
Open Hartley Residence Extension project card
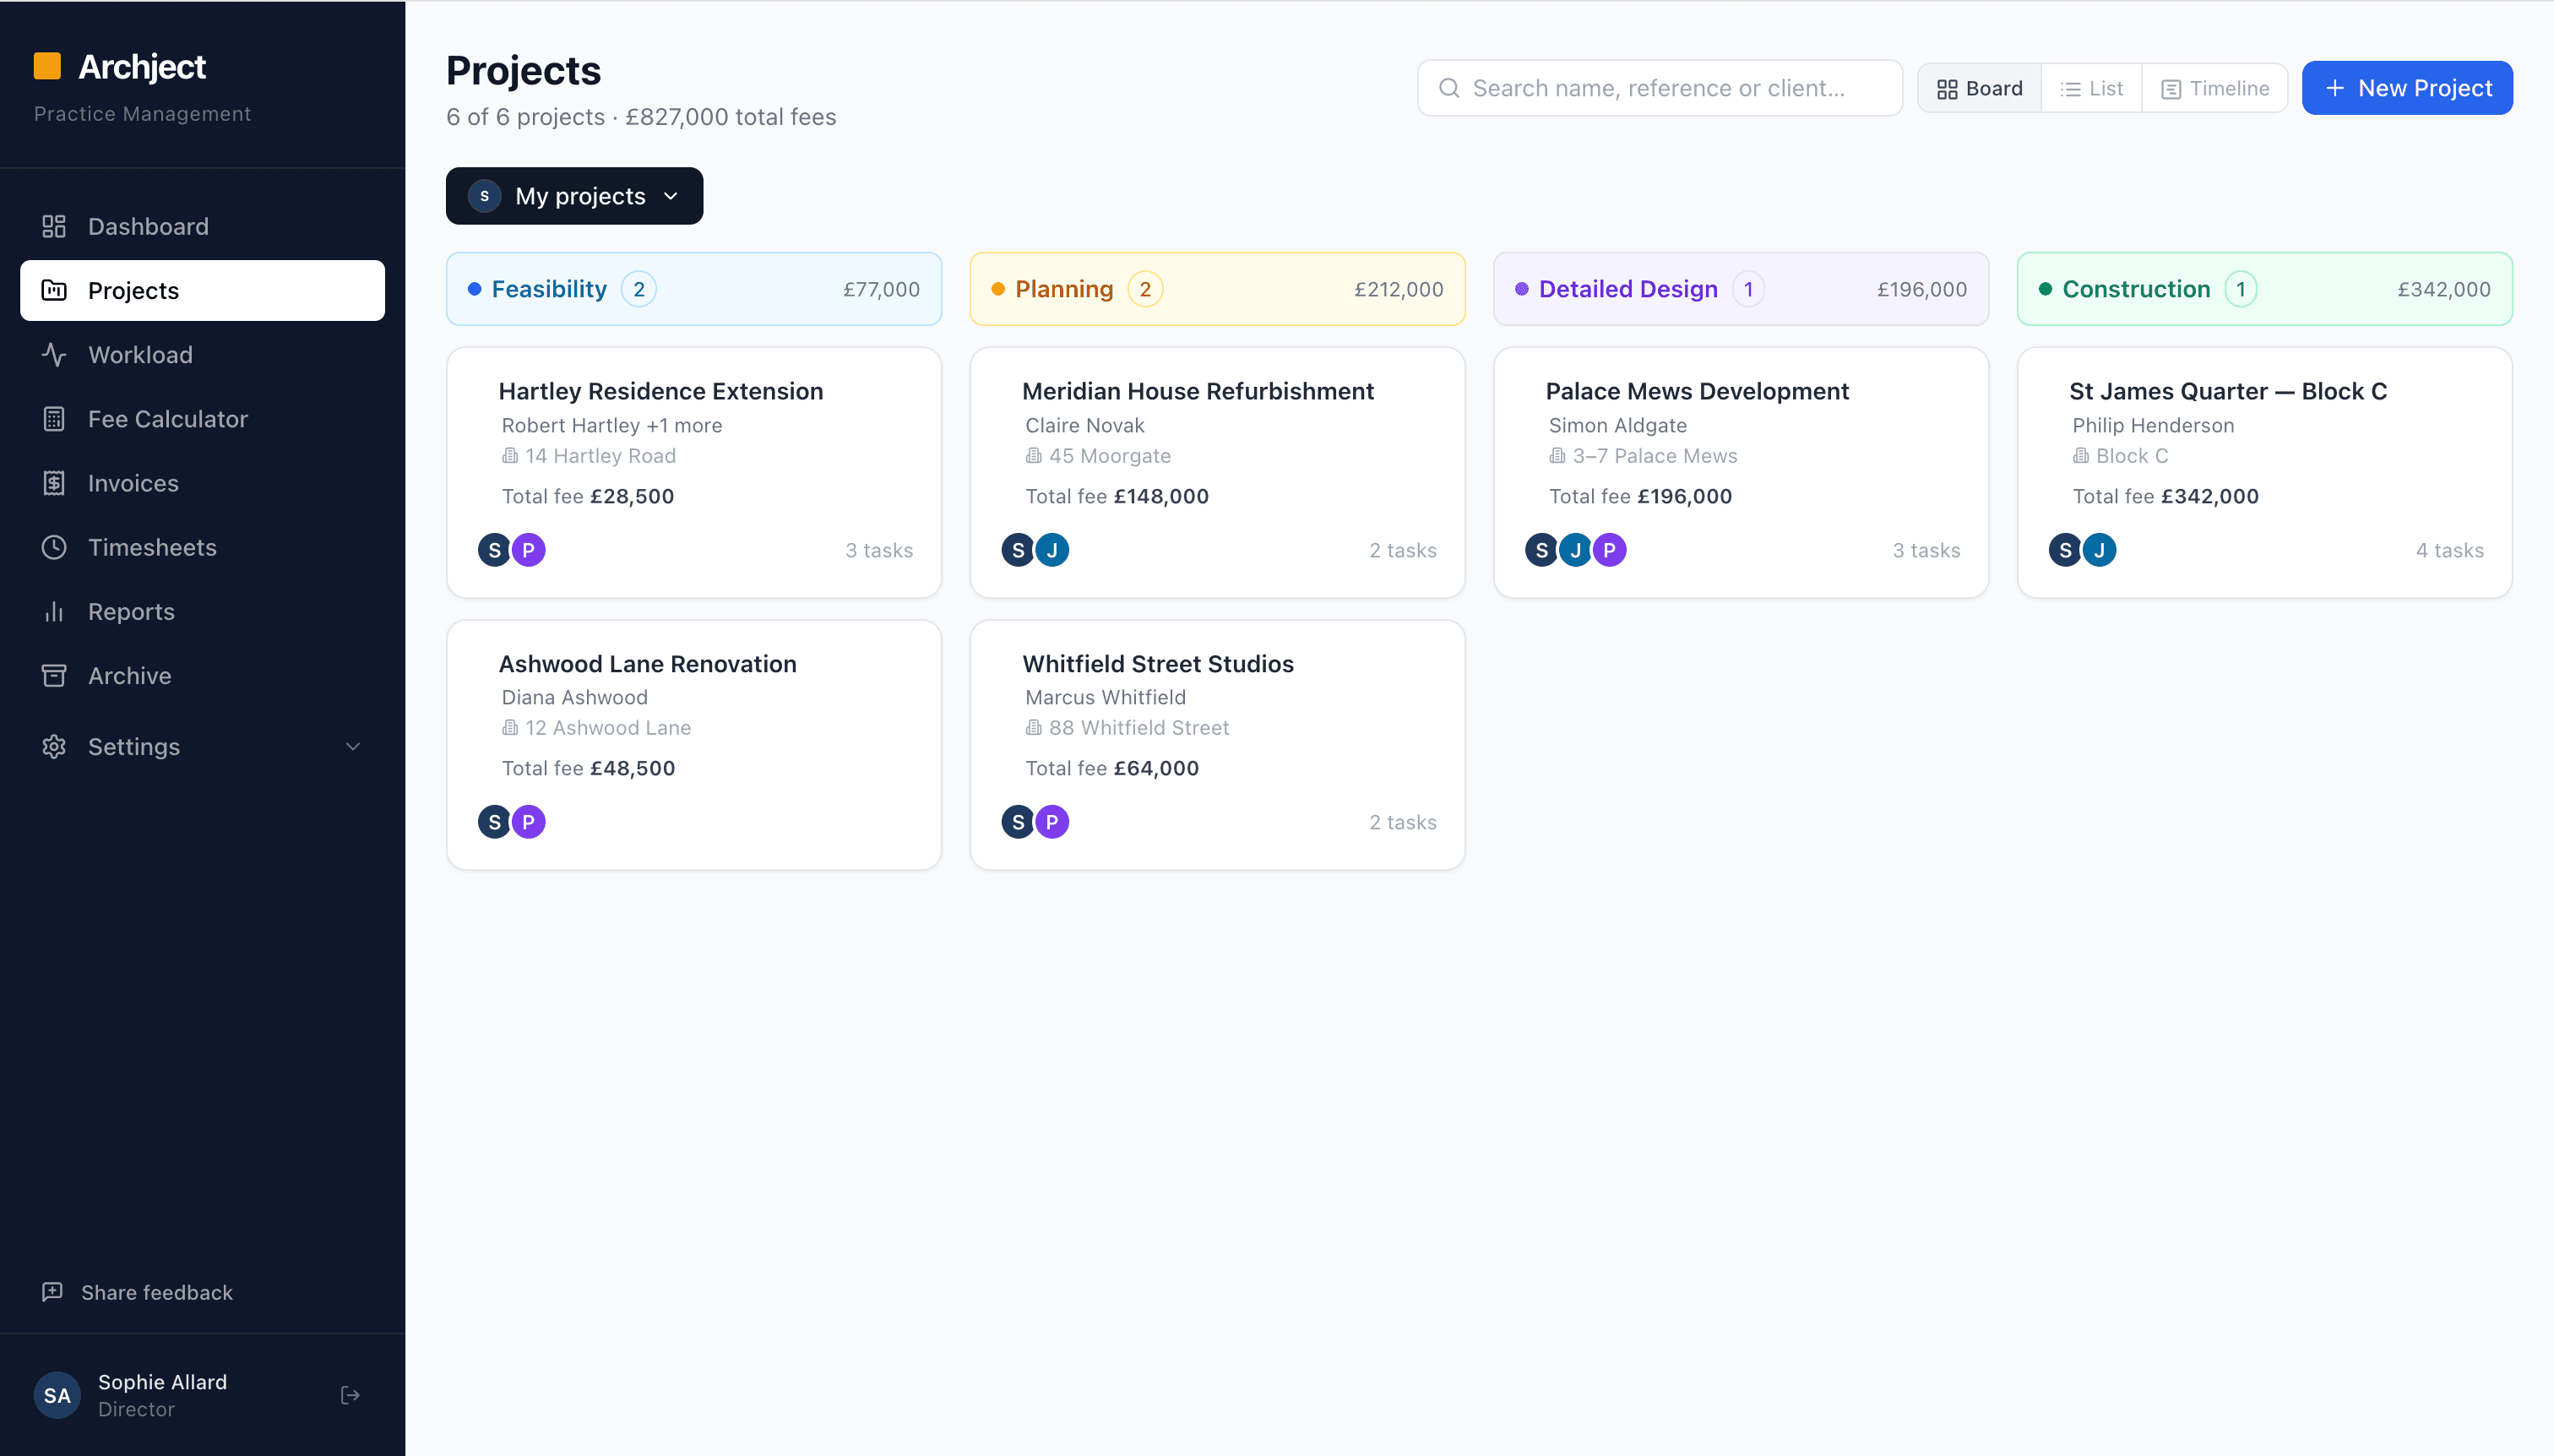pos(694,472)
